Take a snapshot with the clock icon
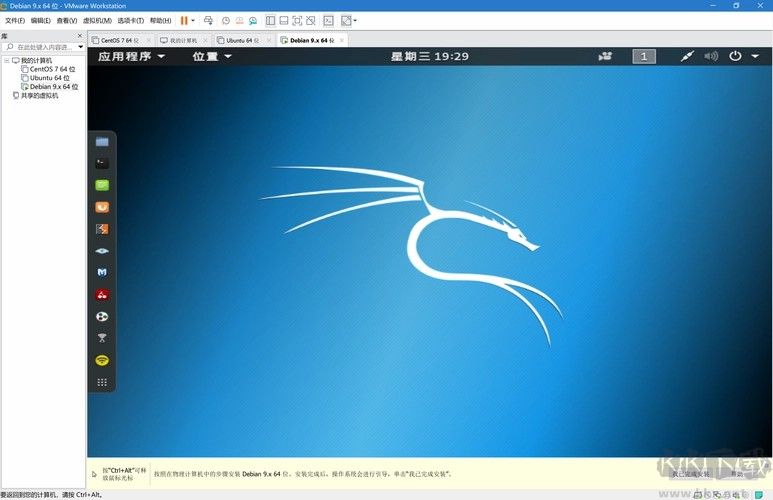The height and width of the screenshot is (500, 773). pyautogui.click(x=226, y=21)
